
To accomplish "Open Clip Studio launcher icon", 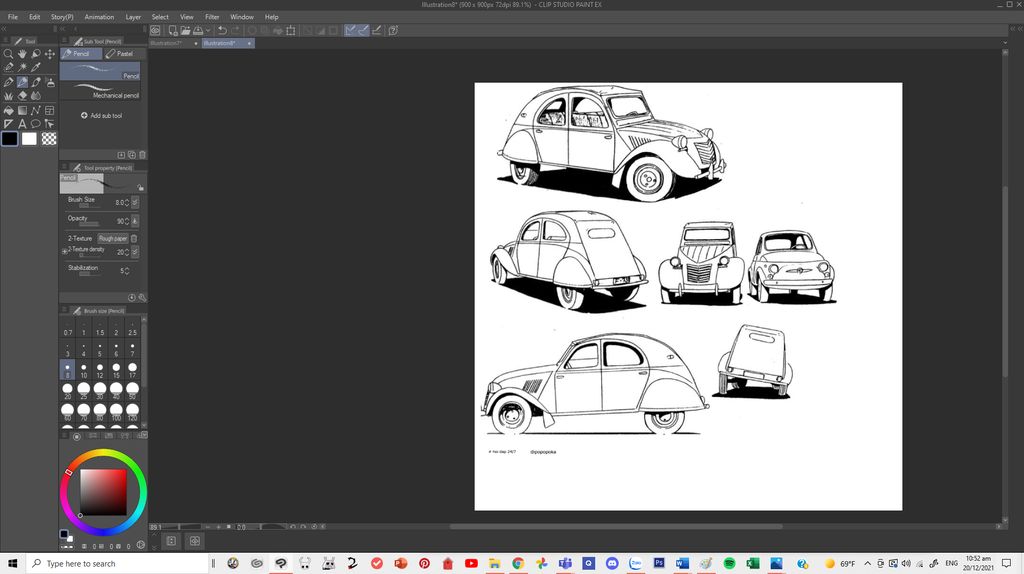I will coord(155,30).
